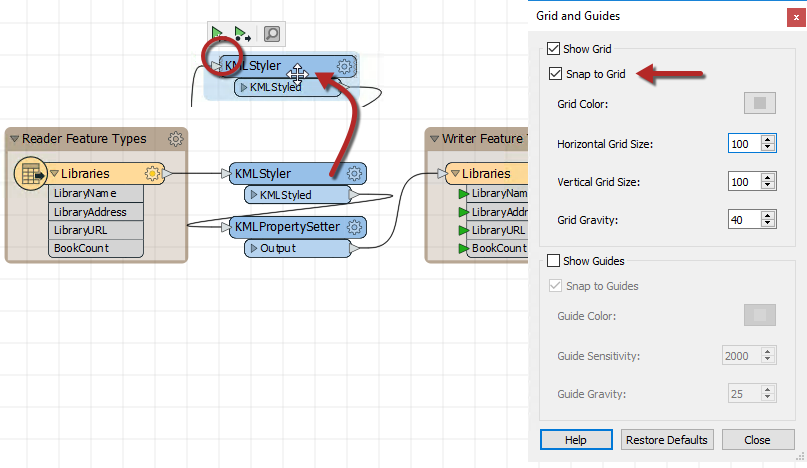The image size is (807, 468).
Task: Toggle the Show Grid checkbox
Action: [554, 49]
